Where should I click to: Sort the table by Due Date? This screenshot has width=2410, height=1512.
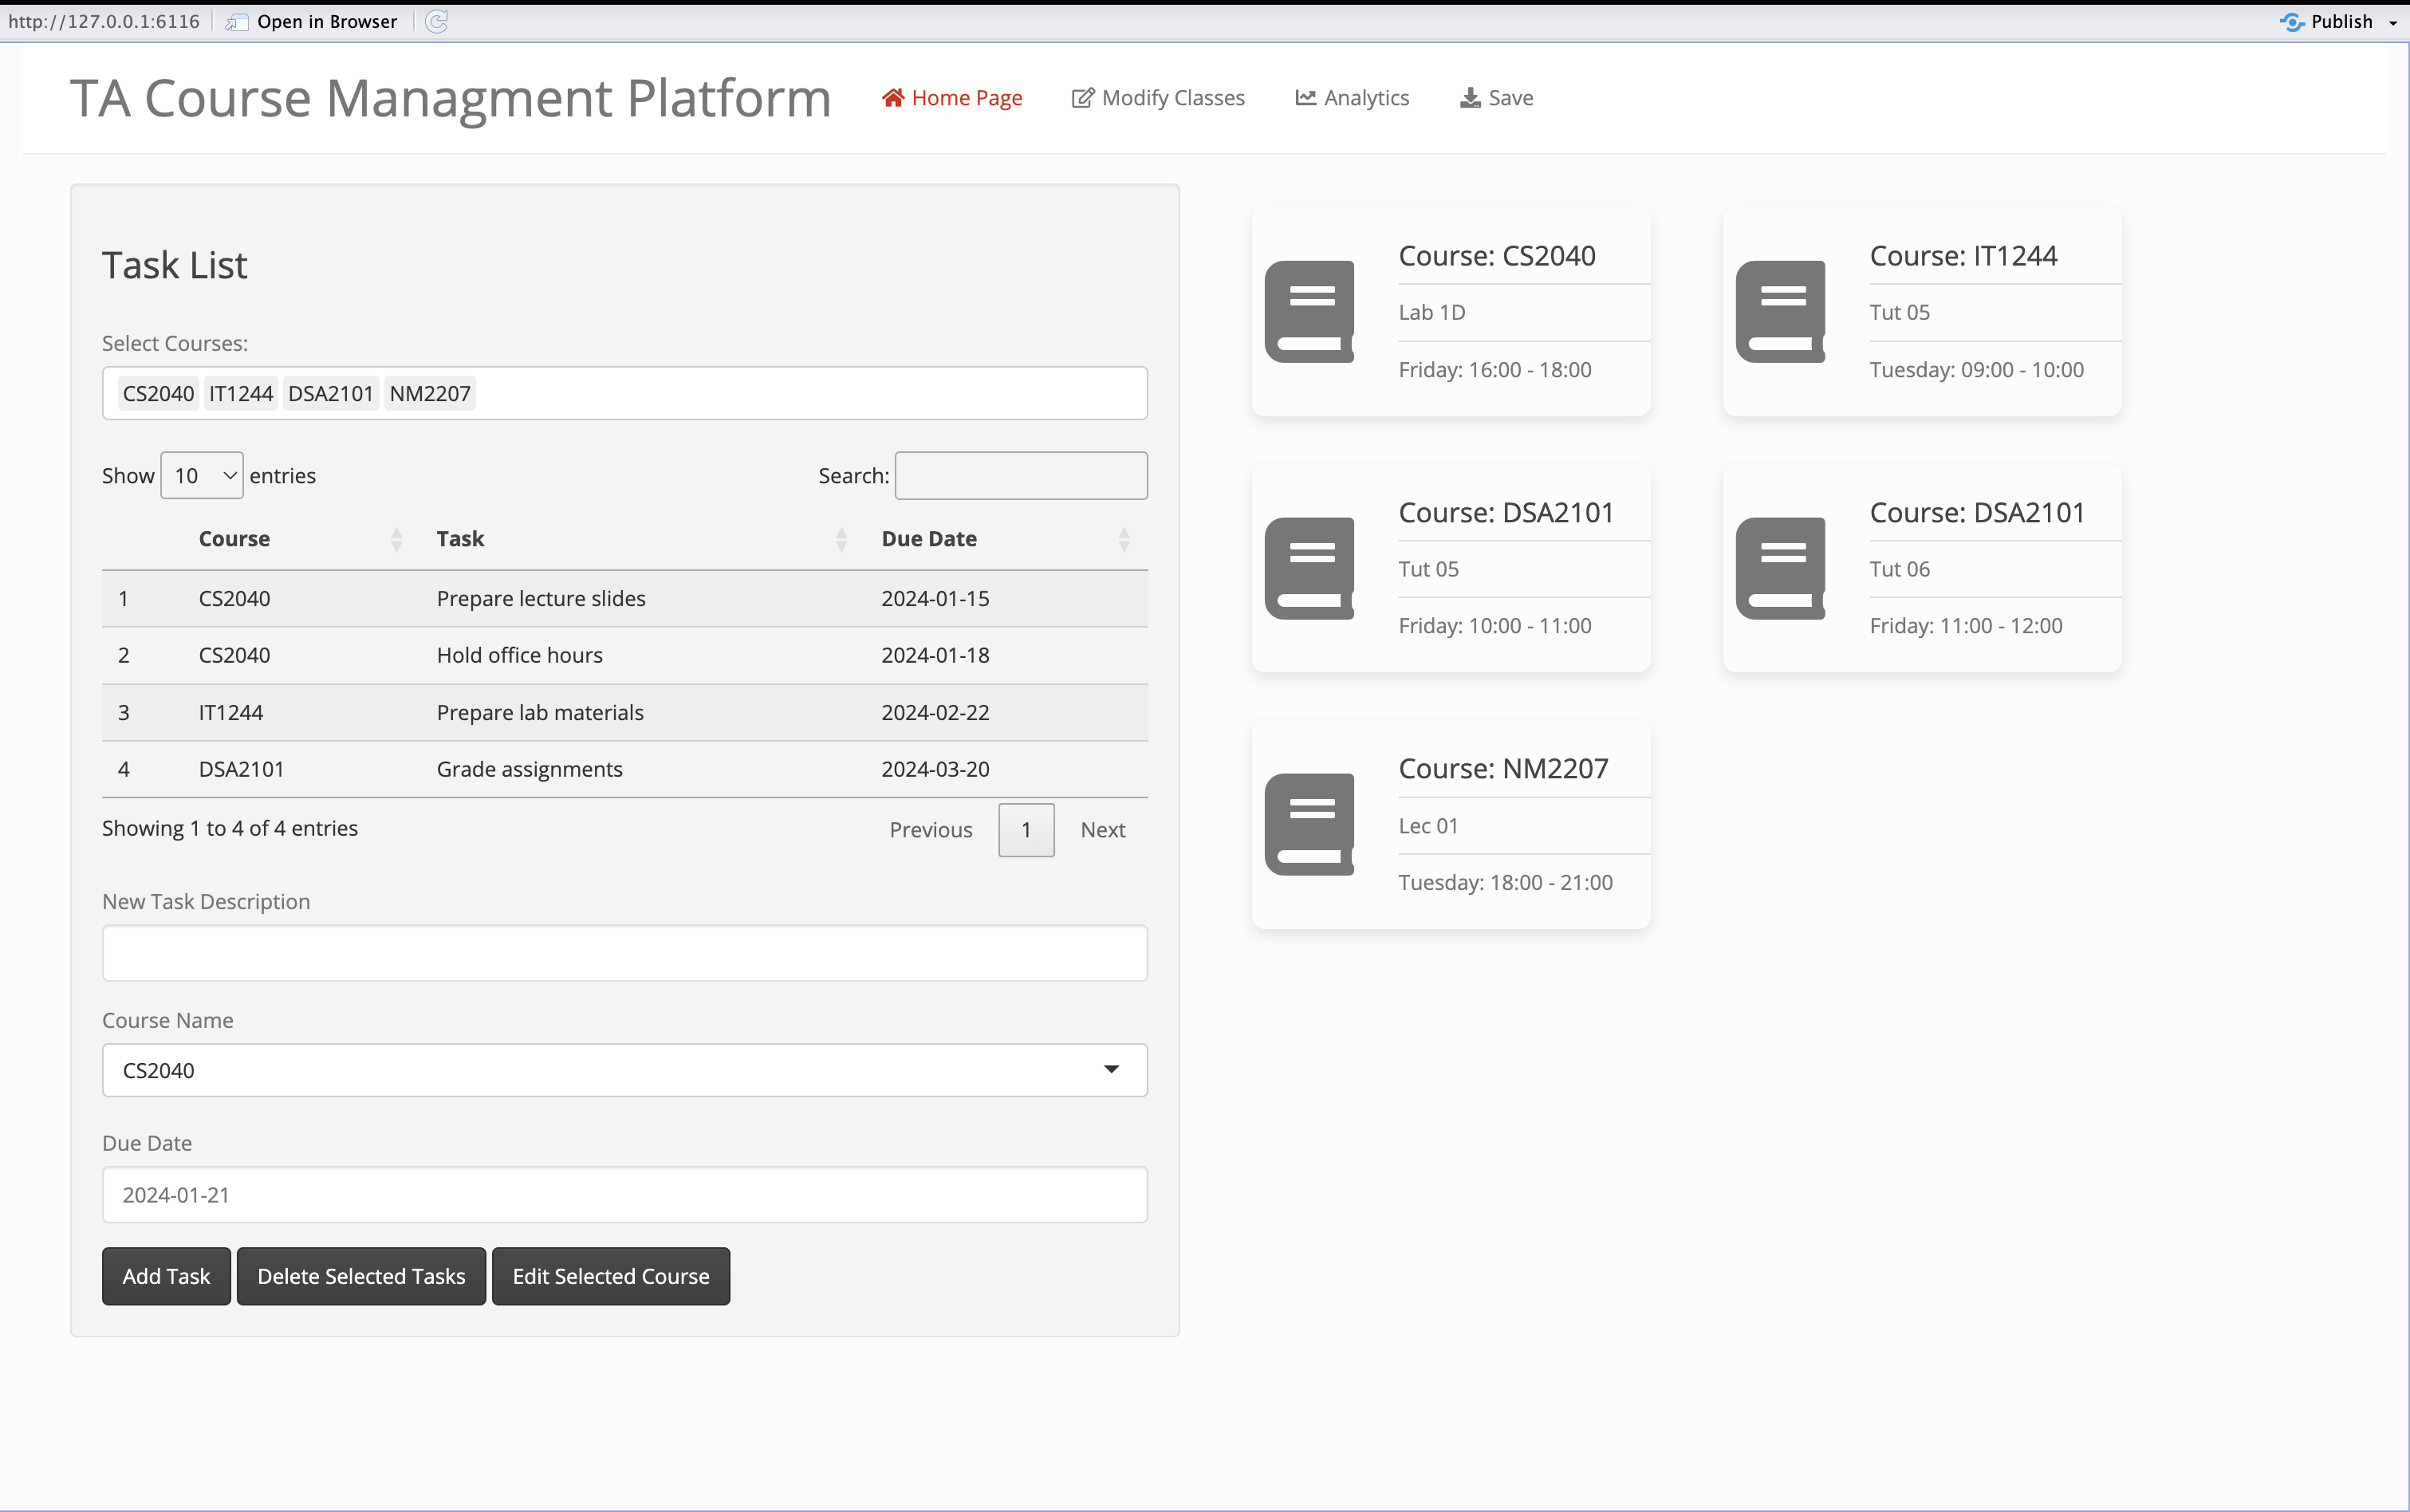(x=928, y=538)
